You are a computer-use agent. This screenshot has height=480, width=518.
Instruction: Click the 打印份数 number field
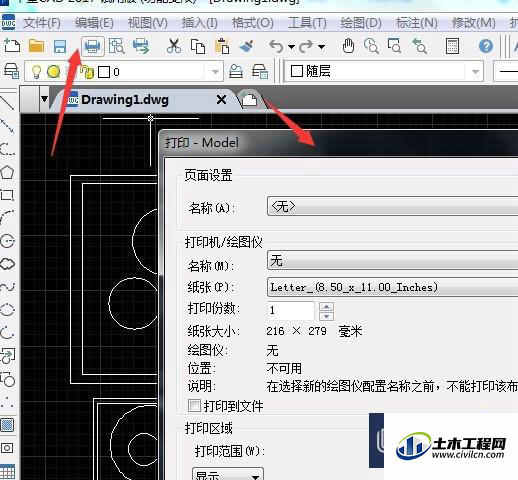(291, 310)
